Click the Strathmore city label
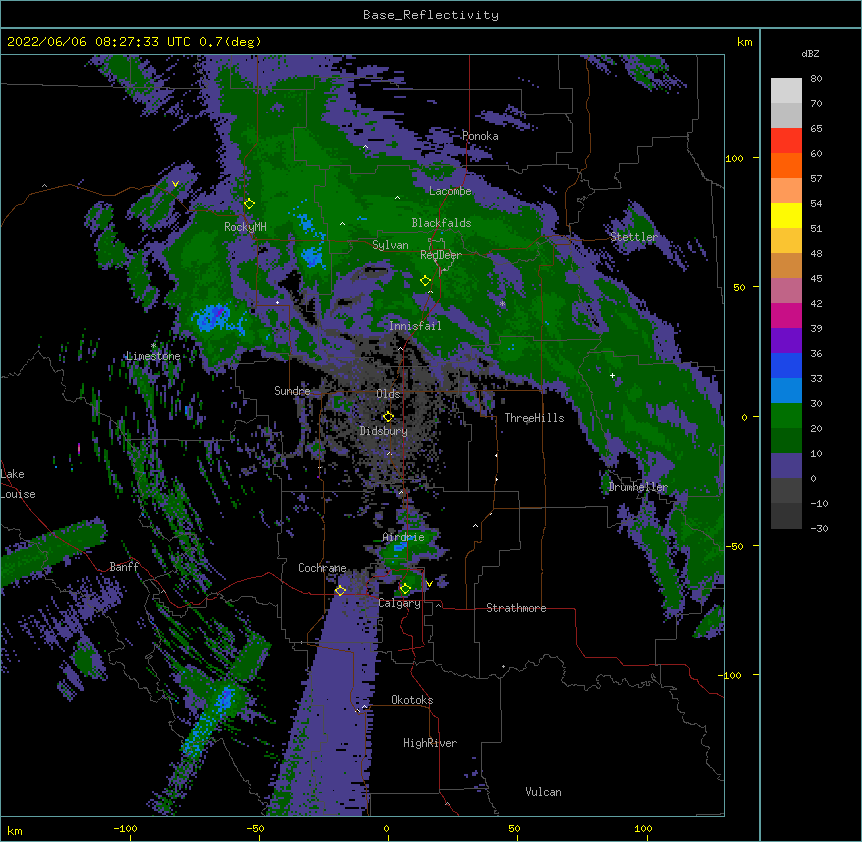 click(x=516, y=608)
